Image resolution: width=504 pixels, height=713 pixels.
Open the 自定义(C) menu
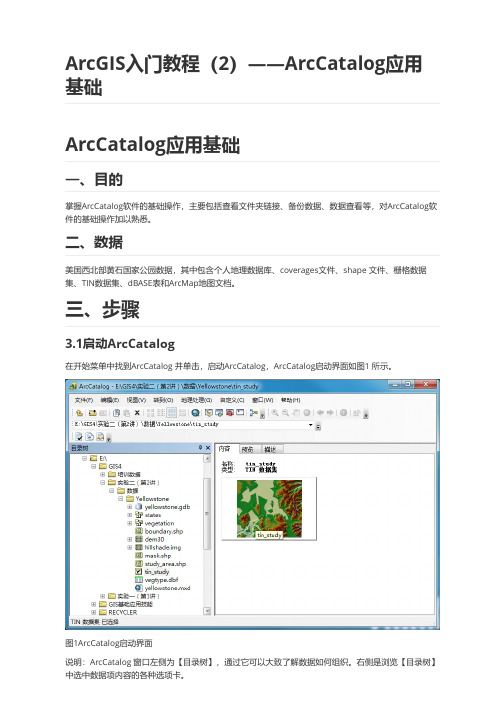point(232,400)
